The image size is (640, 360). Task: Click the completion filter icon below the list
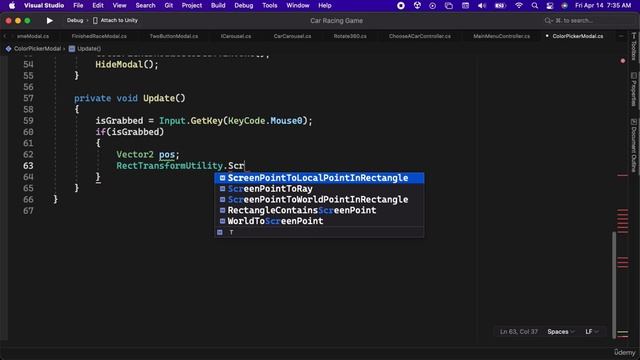coord(220,232)
